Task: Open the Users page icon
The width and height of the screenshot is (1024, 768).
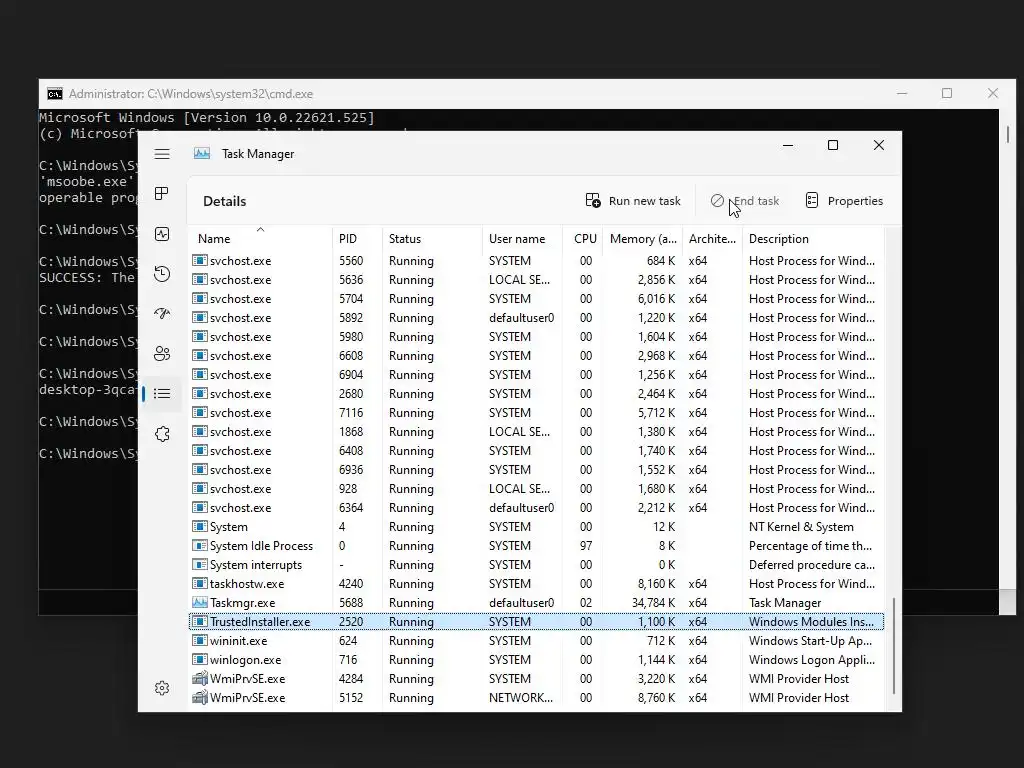Action: [x=162, y=353]
